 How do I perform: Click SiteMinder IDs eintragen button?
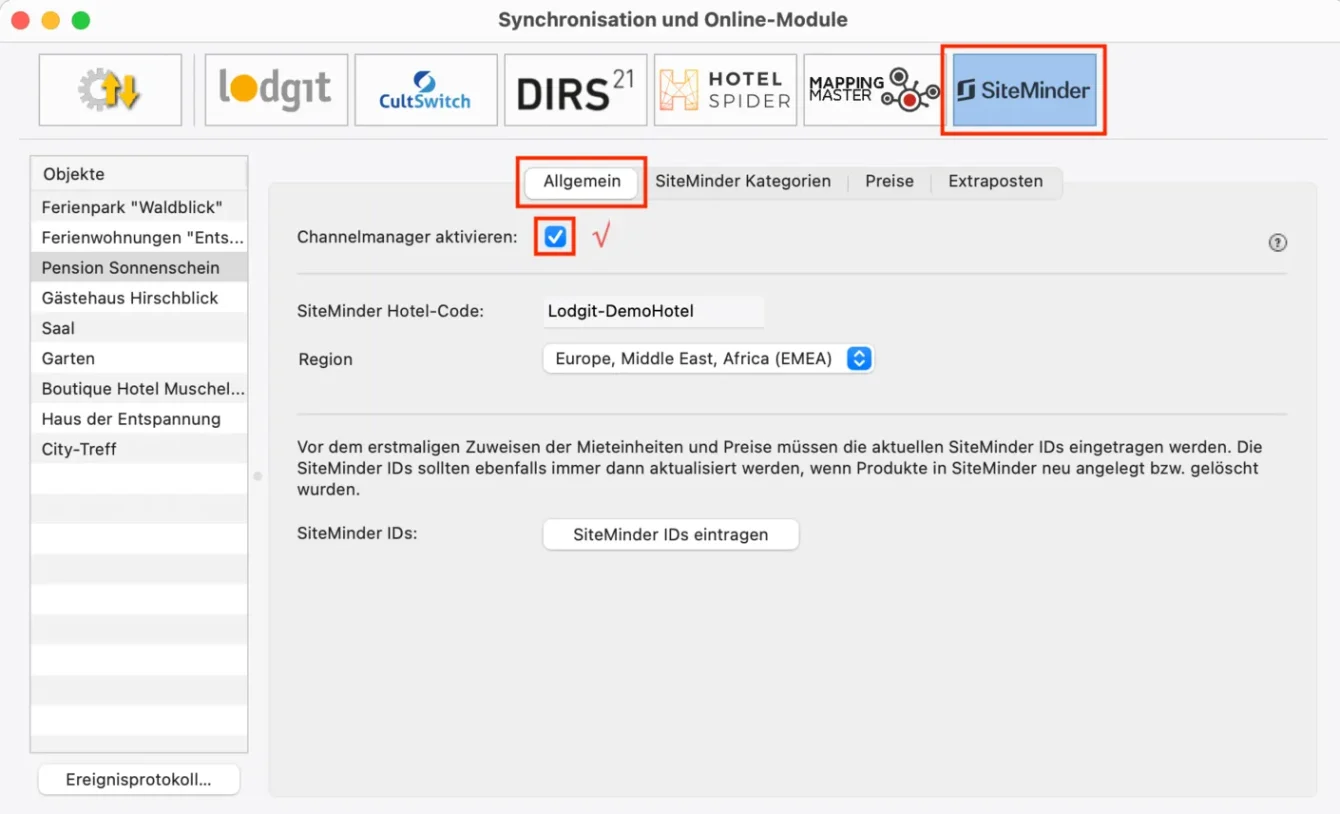tap(671, 534)
